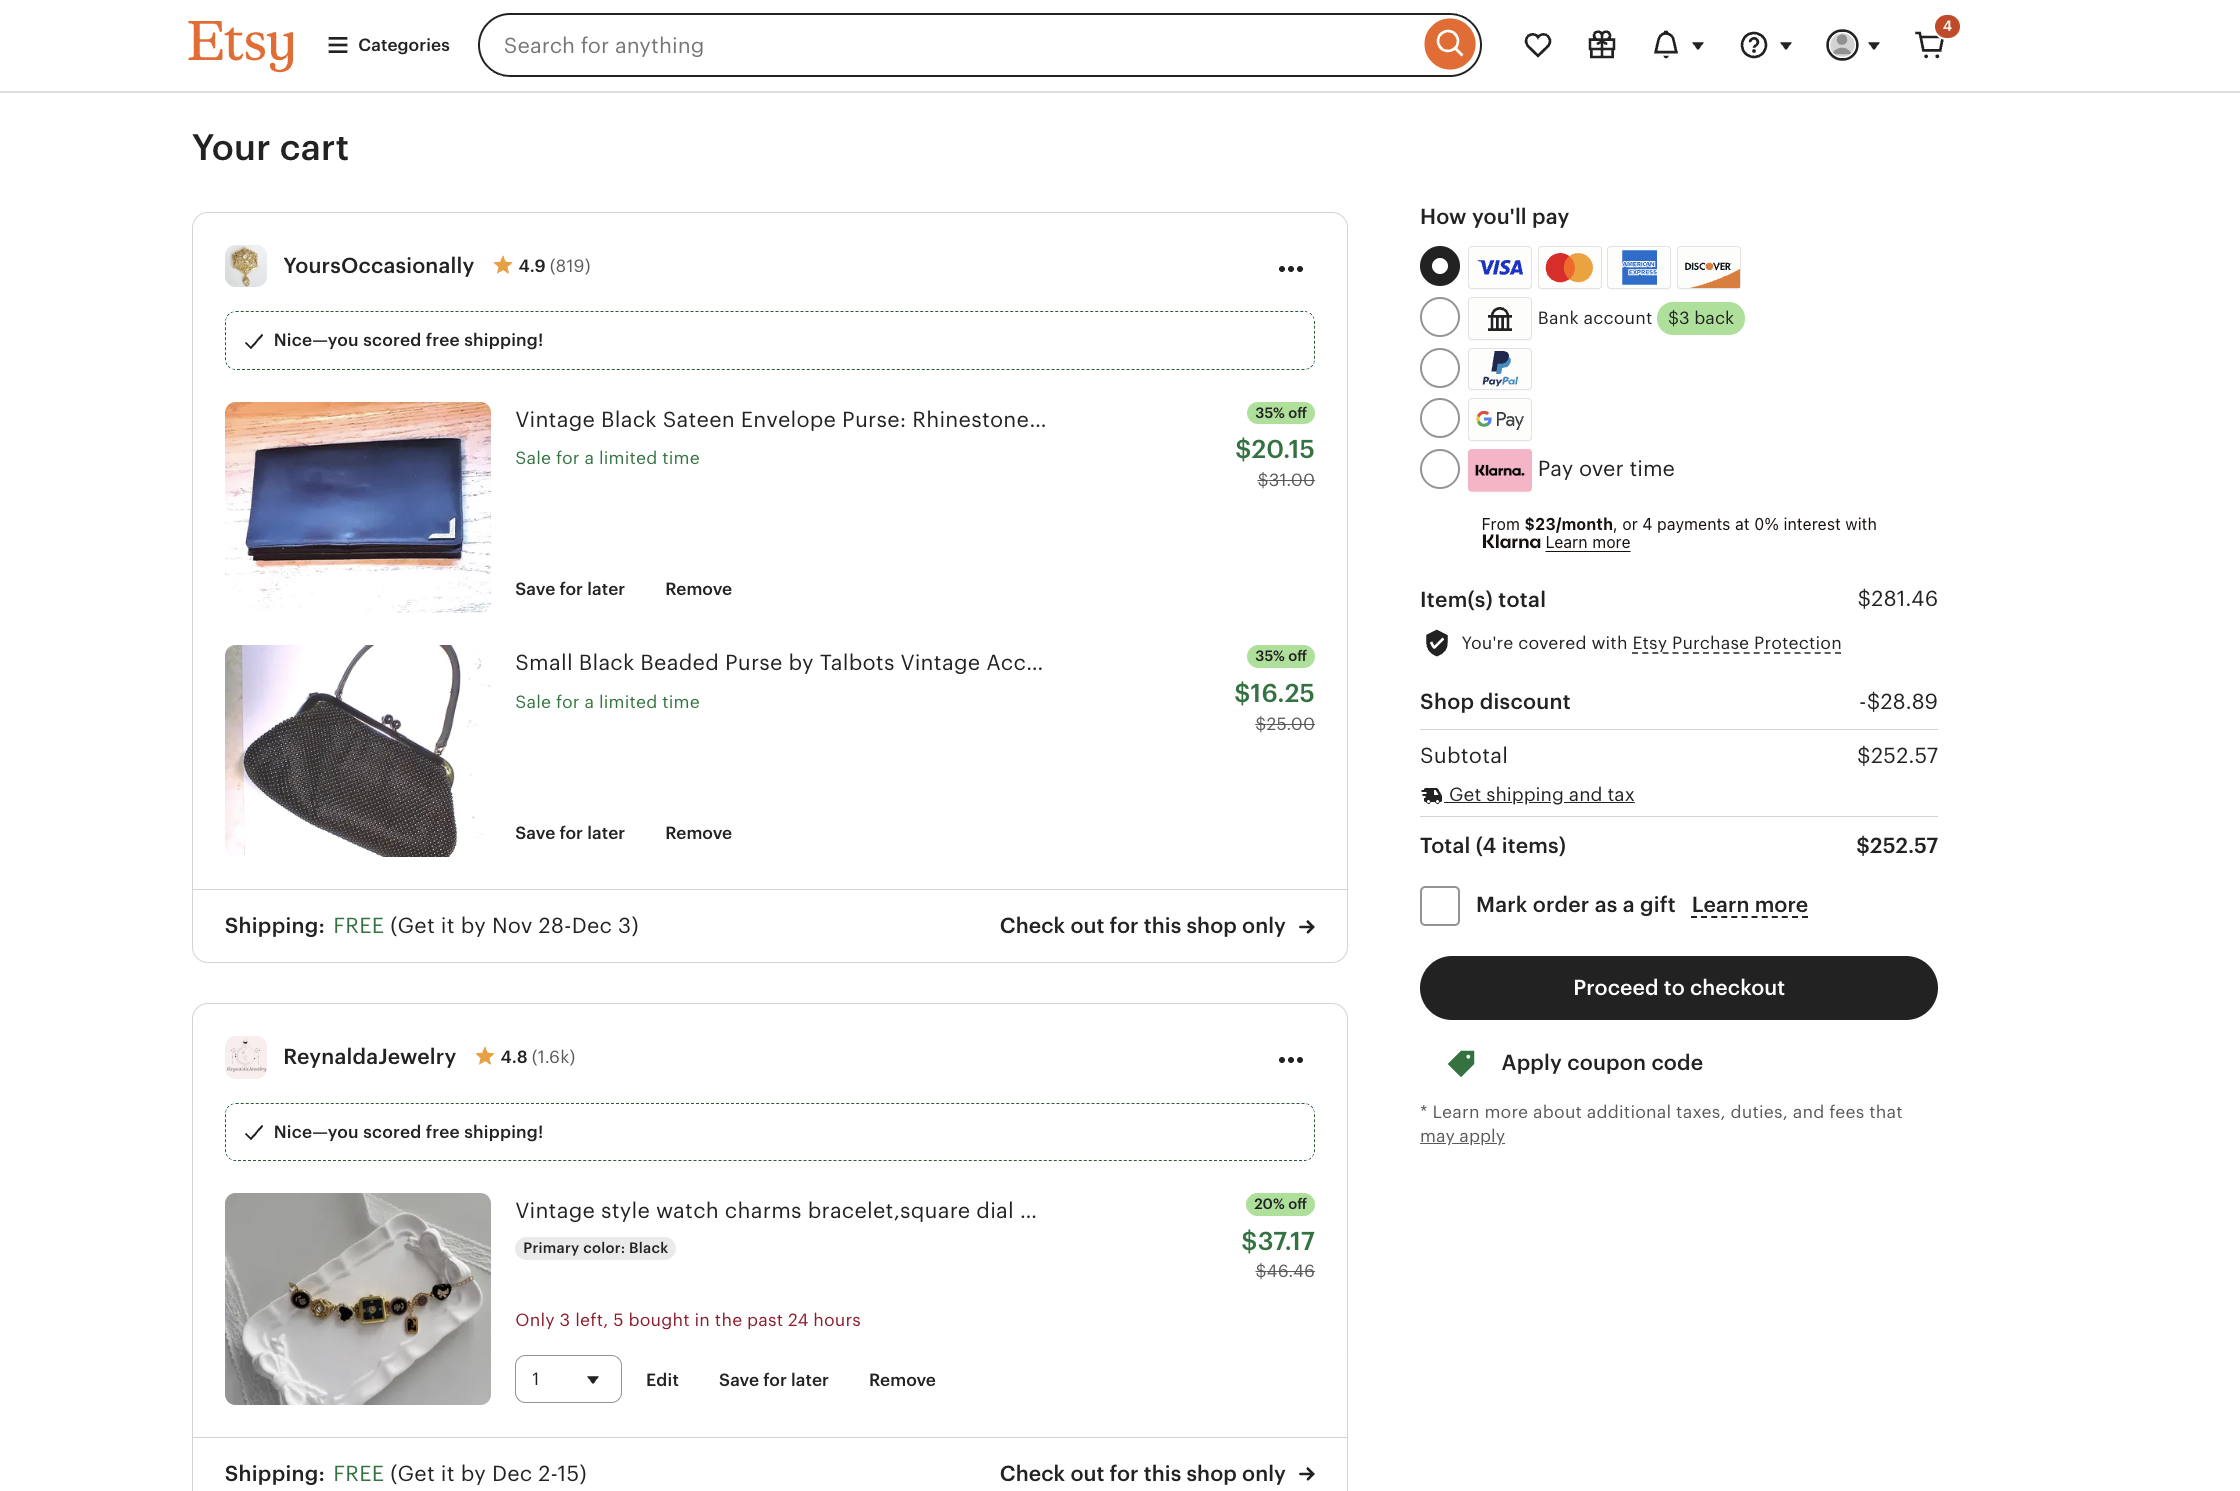Open favorites heart icon in header
The width and height of the screenshot is (2240, 1491).
click(x=1537, y=45)
